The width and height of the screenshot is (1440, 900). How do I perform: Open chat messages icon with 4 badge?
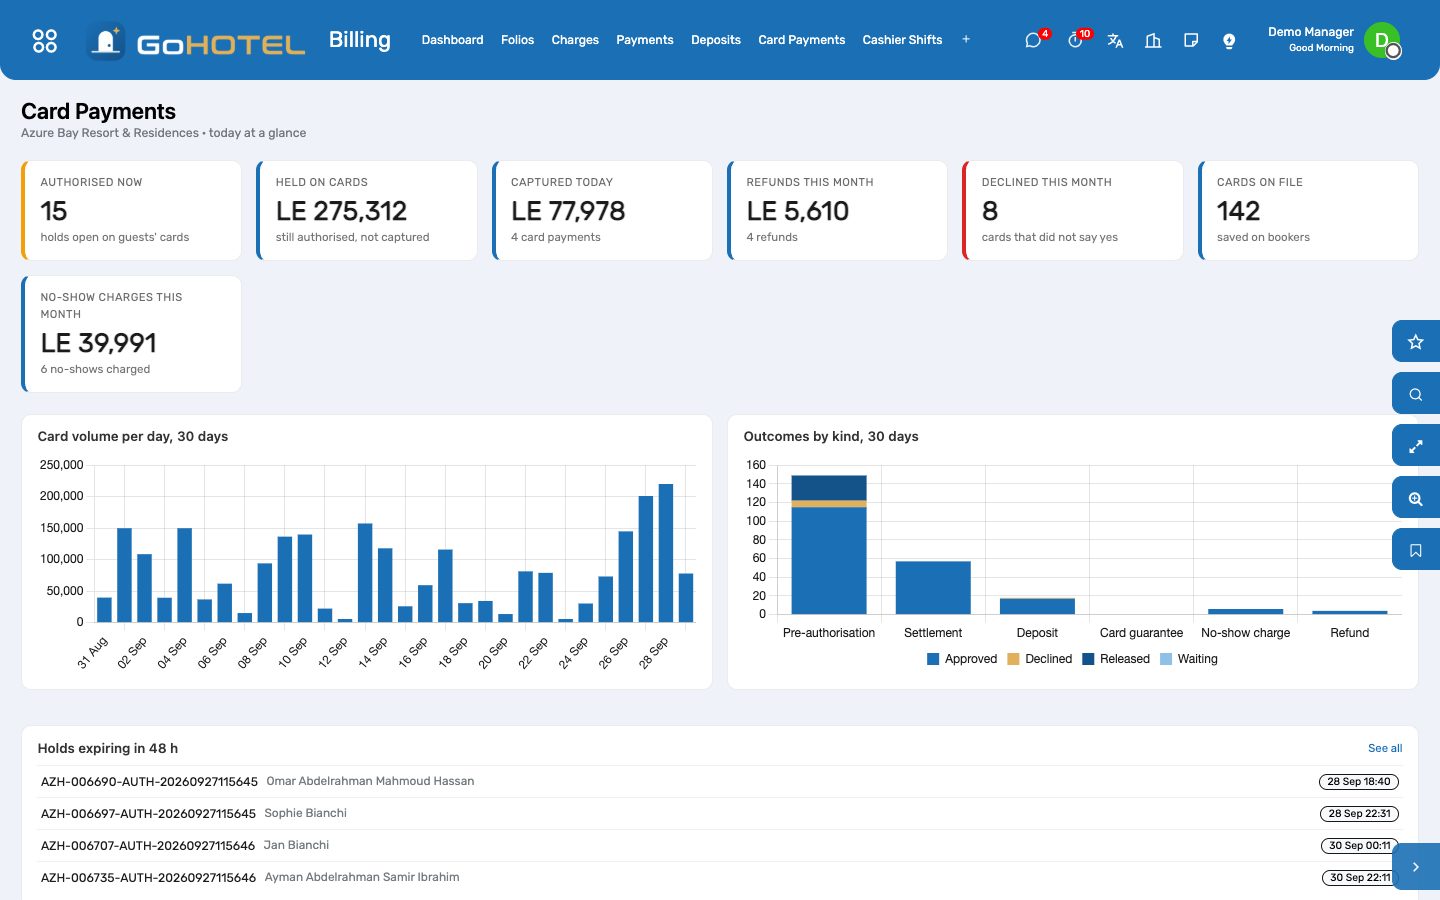[1033, 40]
